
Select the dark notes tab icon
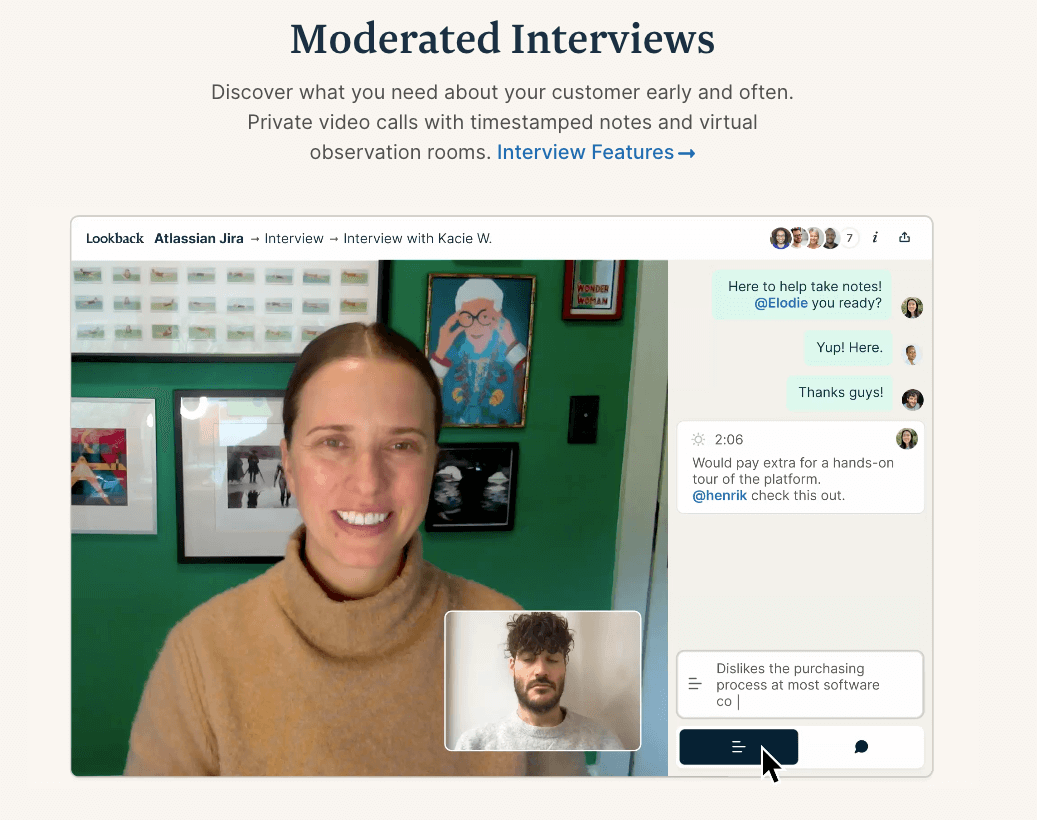[x=738, y=746]
